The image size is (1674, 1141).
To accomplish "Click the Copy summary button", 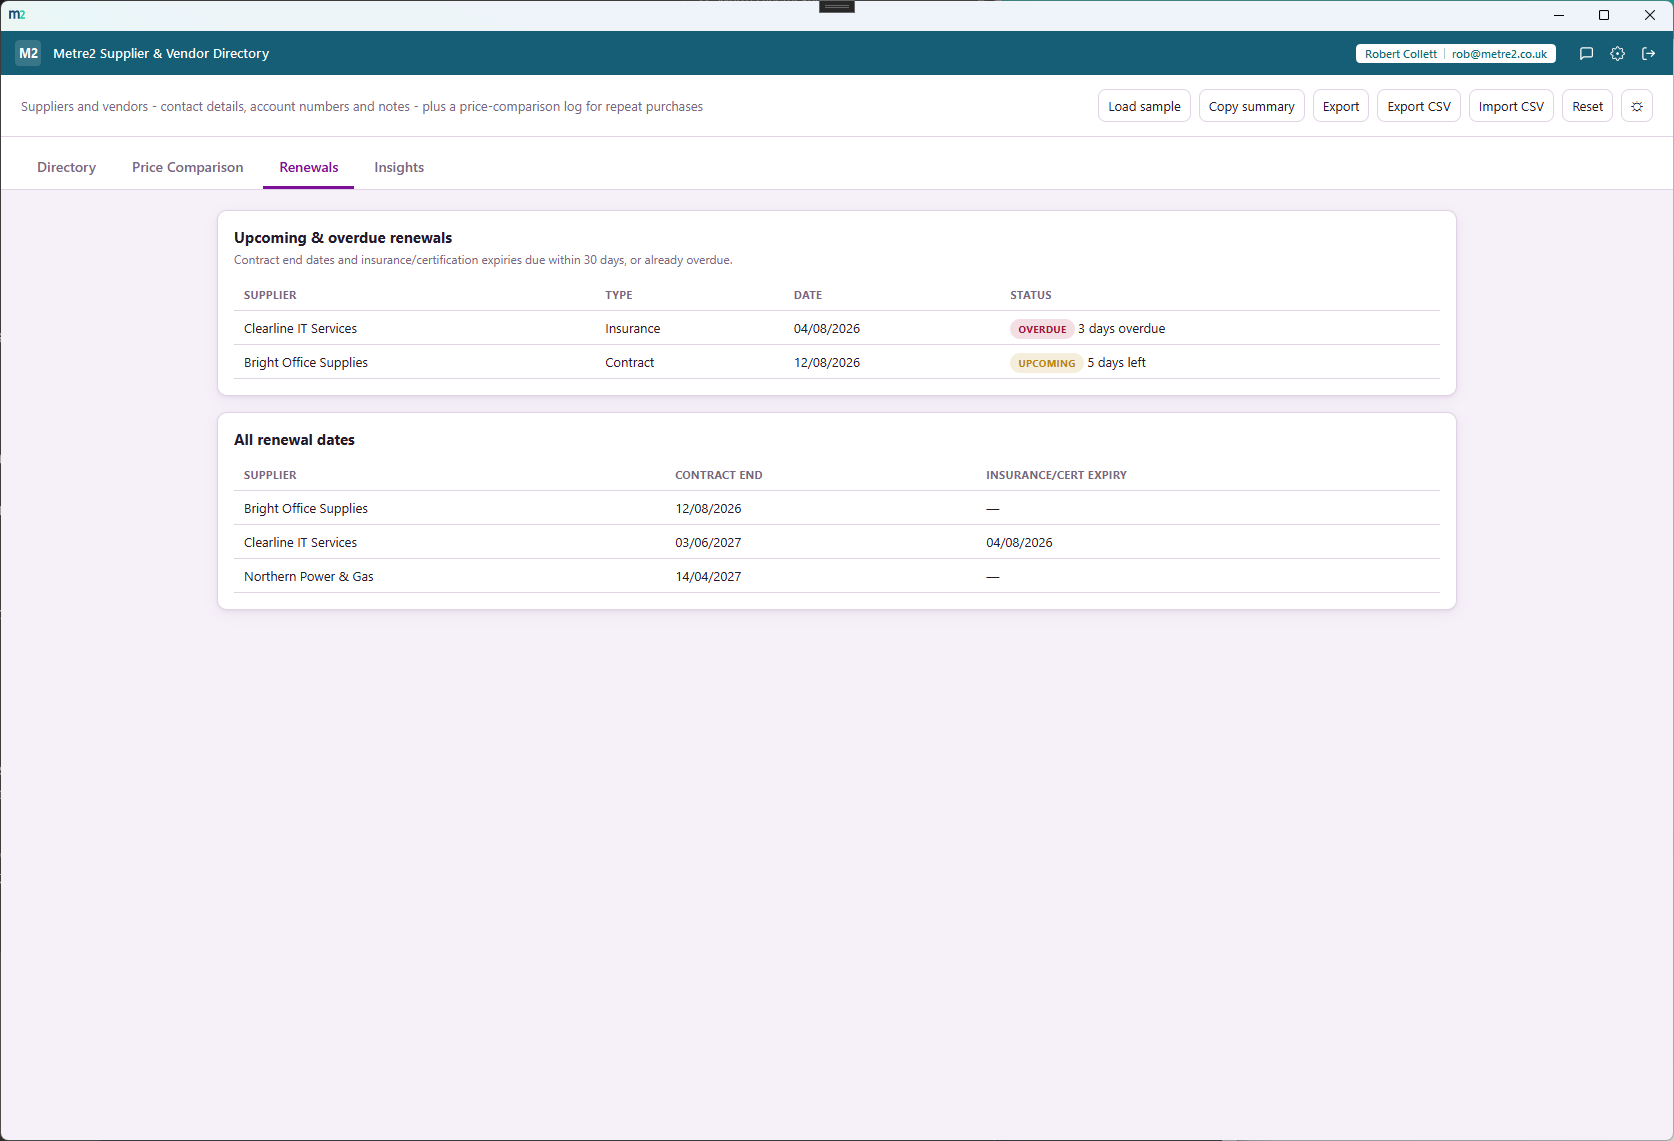I will [x=1252, y=106].
